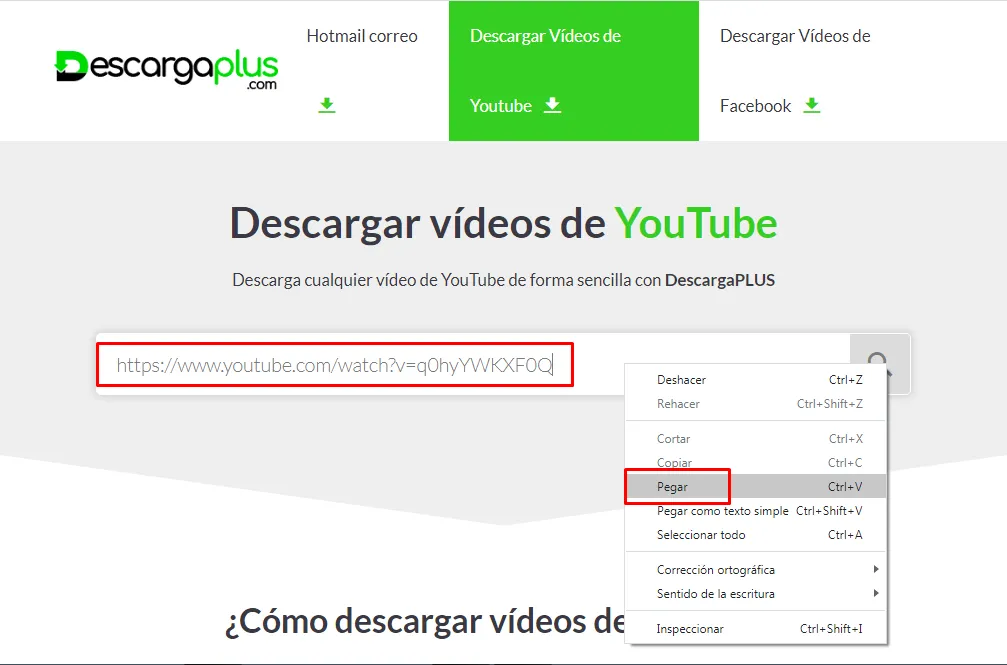Choose Deshacer in context menu
Viewport: 1007px width, 665px height.
coord(756,380)
